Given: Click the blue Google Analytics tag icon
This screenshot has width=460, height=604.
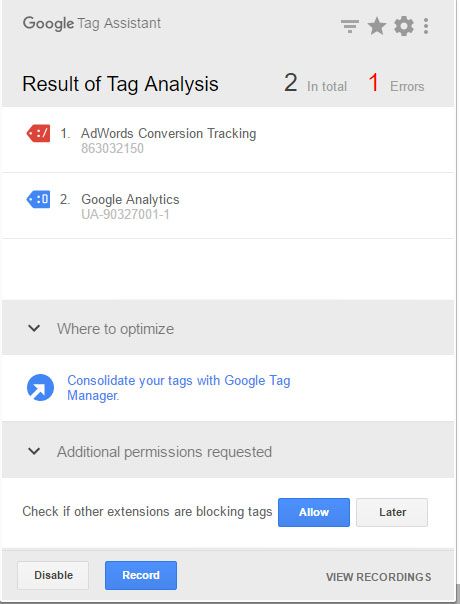Looking at the screenshot, I should [38, 200].
